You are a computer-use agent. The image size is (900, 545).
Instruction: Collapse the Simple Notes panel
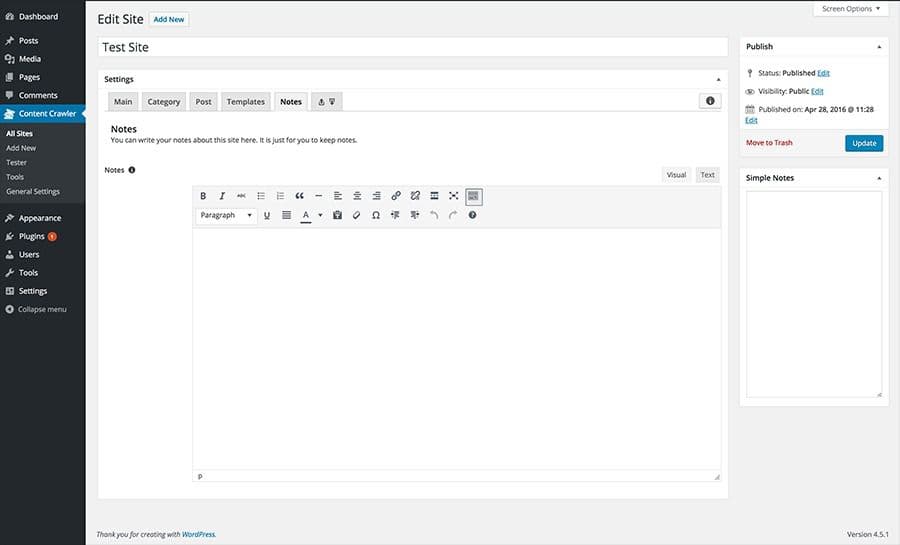[x=879, y=178]
